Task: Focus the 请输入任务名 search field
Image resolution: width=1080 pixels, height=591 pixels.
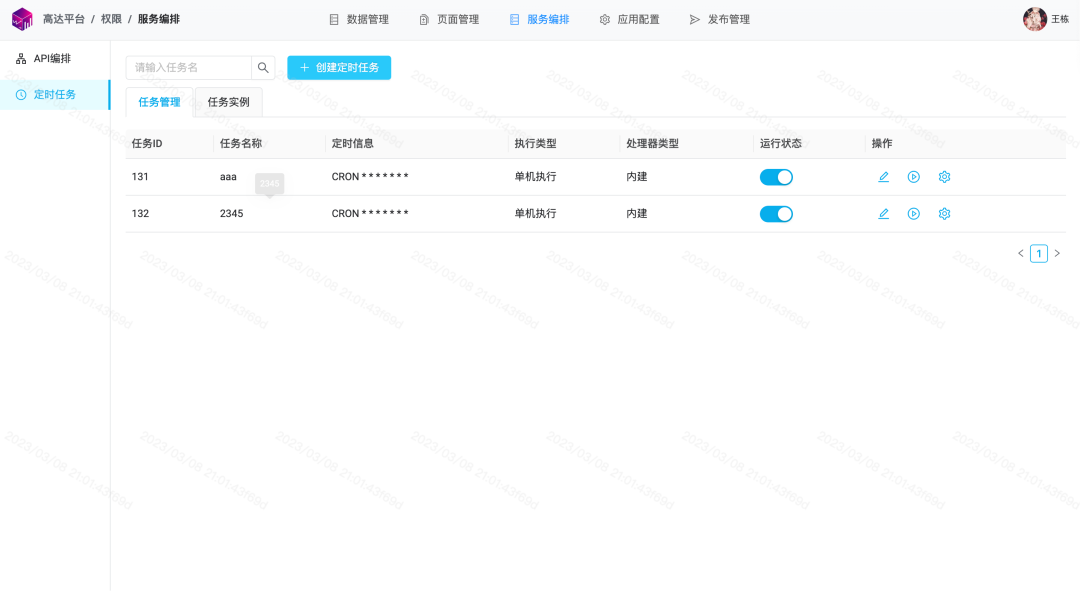Action: (x=189, y=68)
